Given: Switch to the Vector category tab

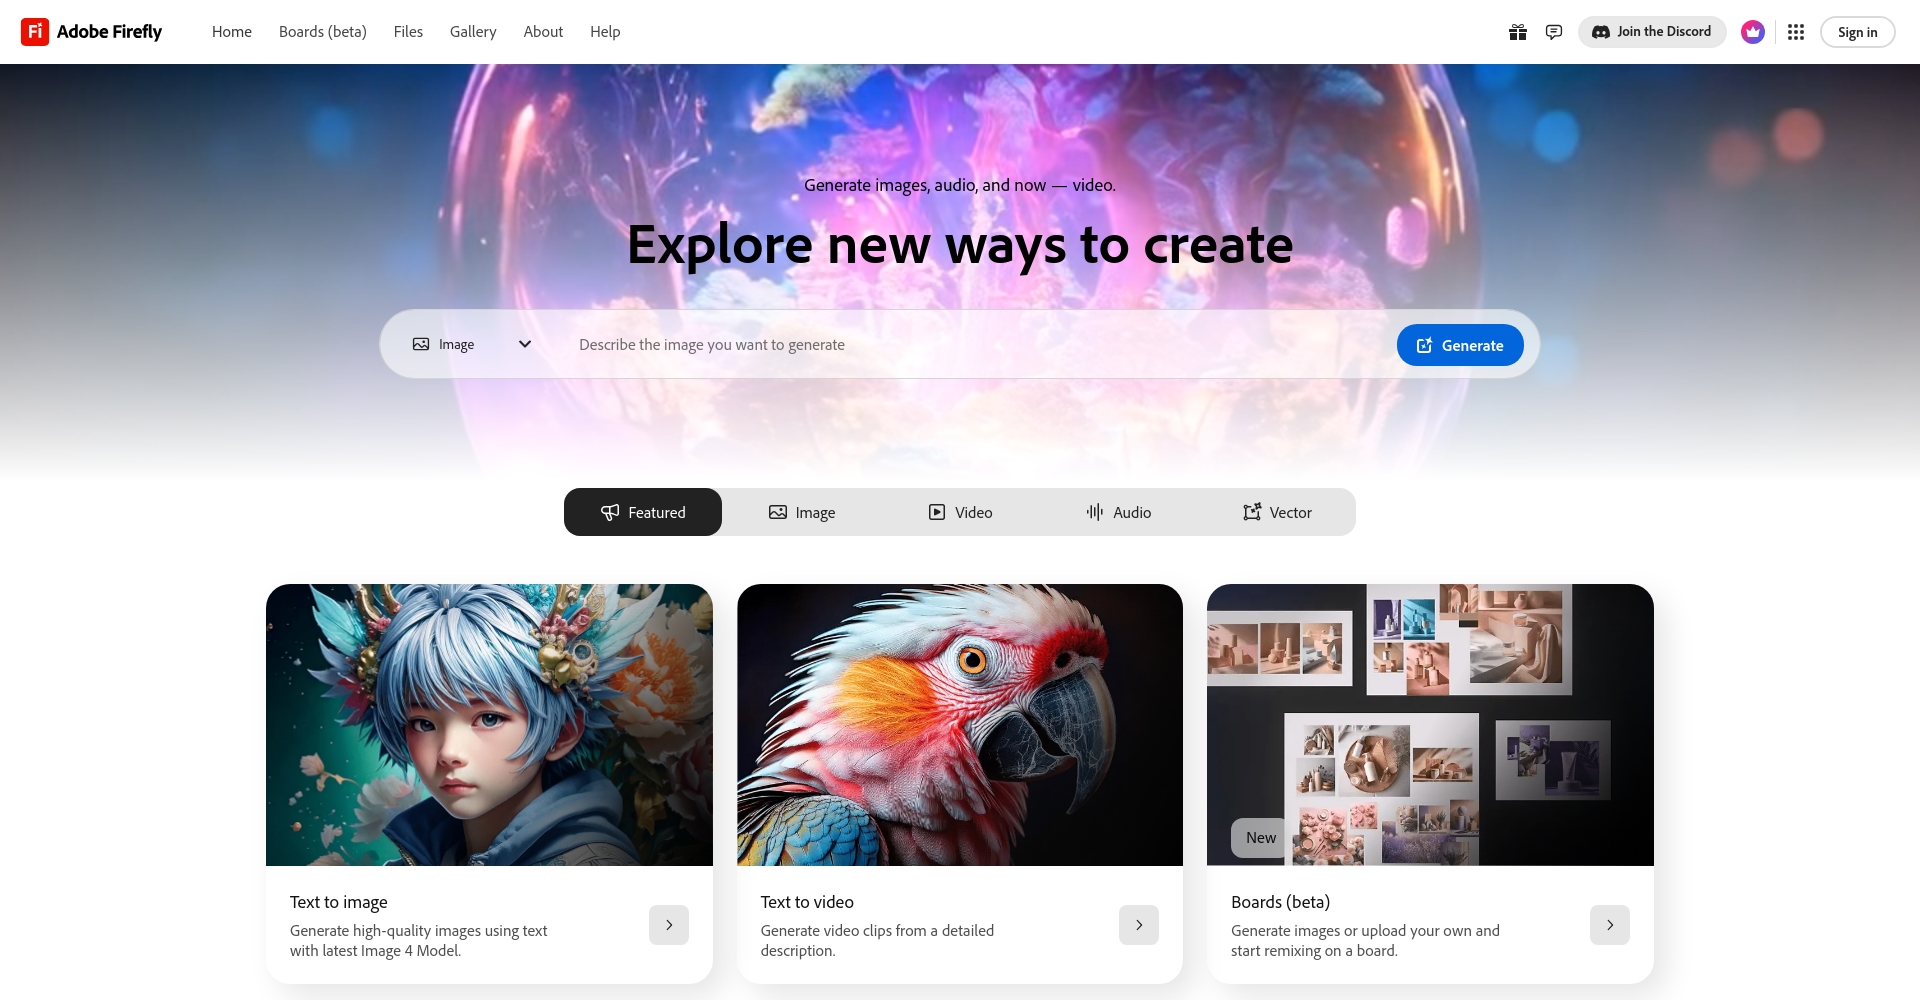Looking at the screenshot, I should (1277, 512).
